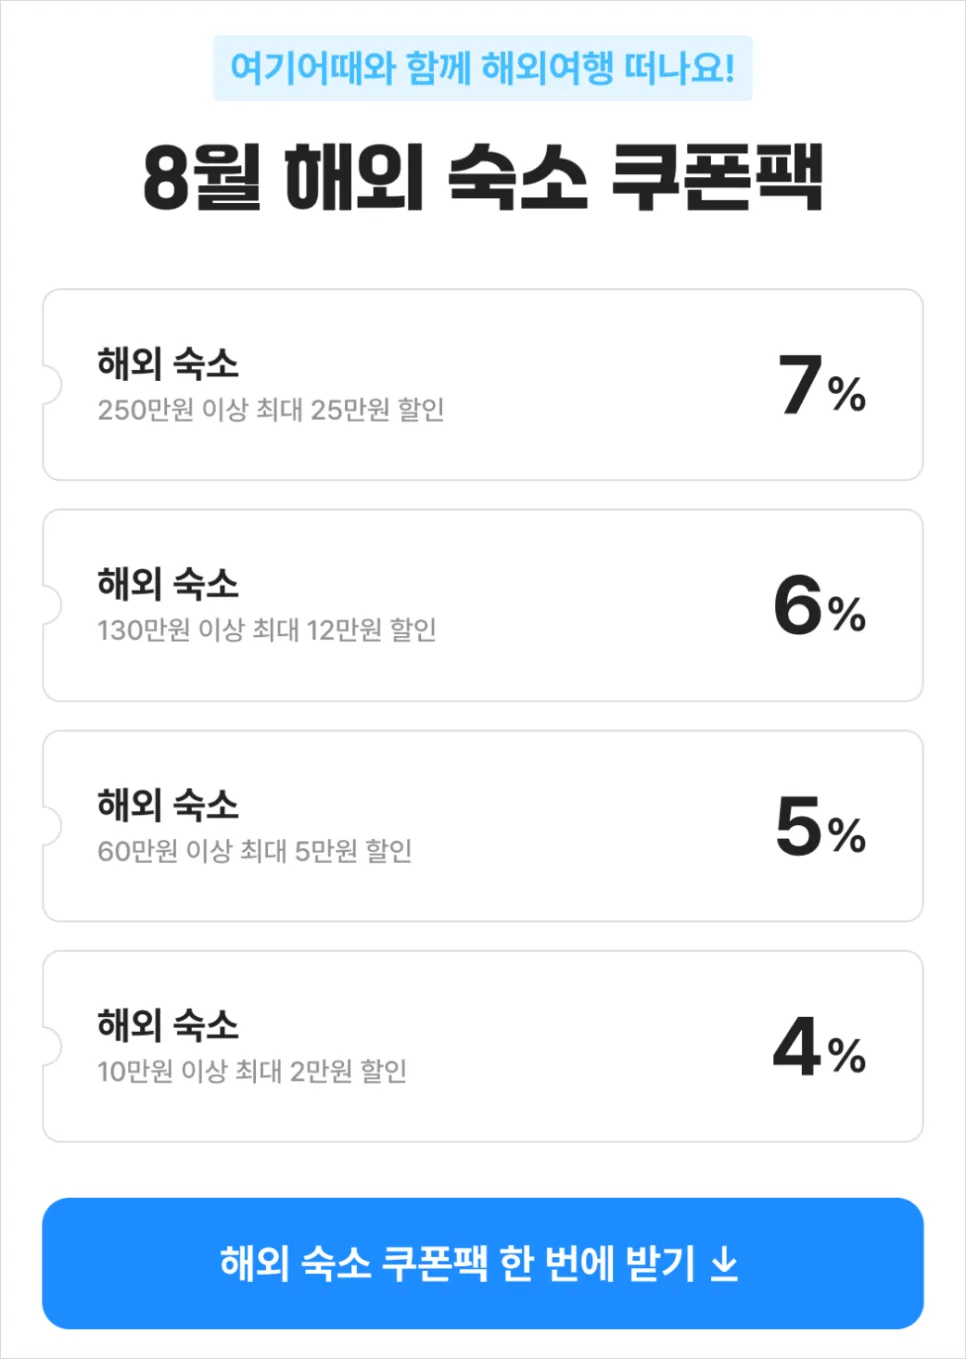Image resolution: width=966 pixels, height=1359 pixels.
Task: Click the 10만원 이상 최대 2만원 할인 text
Action: pos(252,1071)
